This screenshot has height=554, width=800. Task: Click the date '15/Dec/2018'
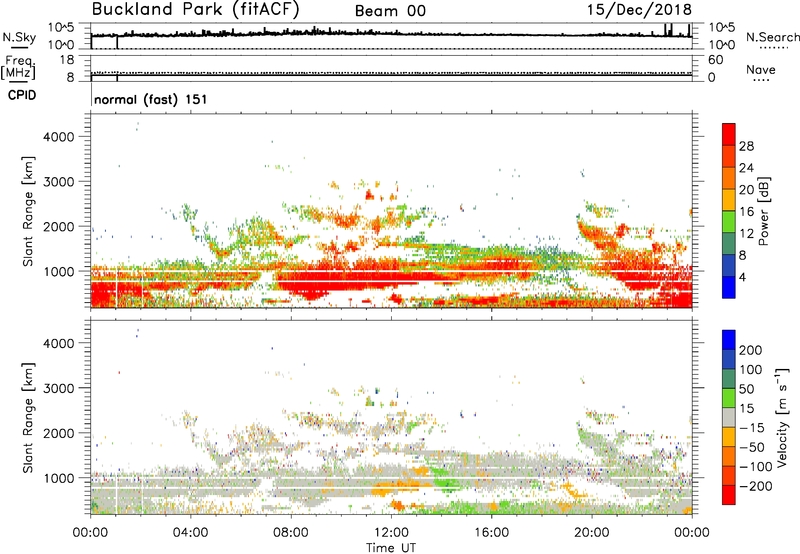639,9
